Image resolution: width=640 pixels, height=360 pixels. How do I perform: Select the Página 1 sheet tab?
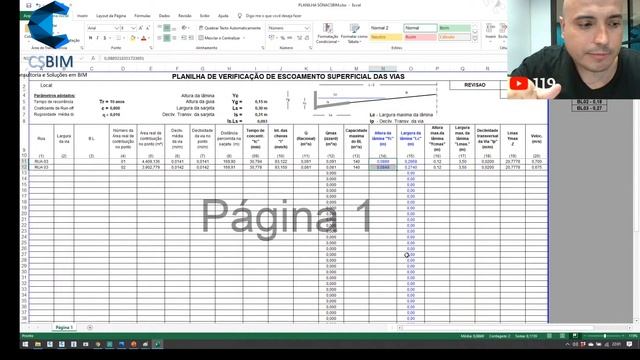(64, 327)
